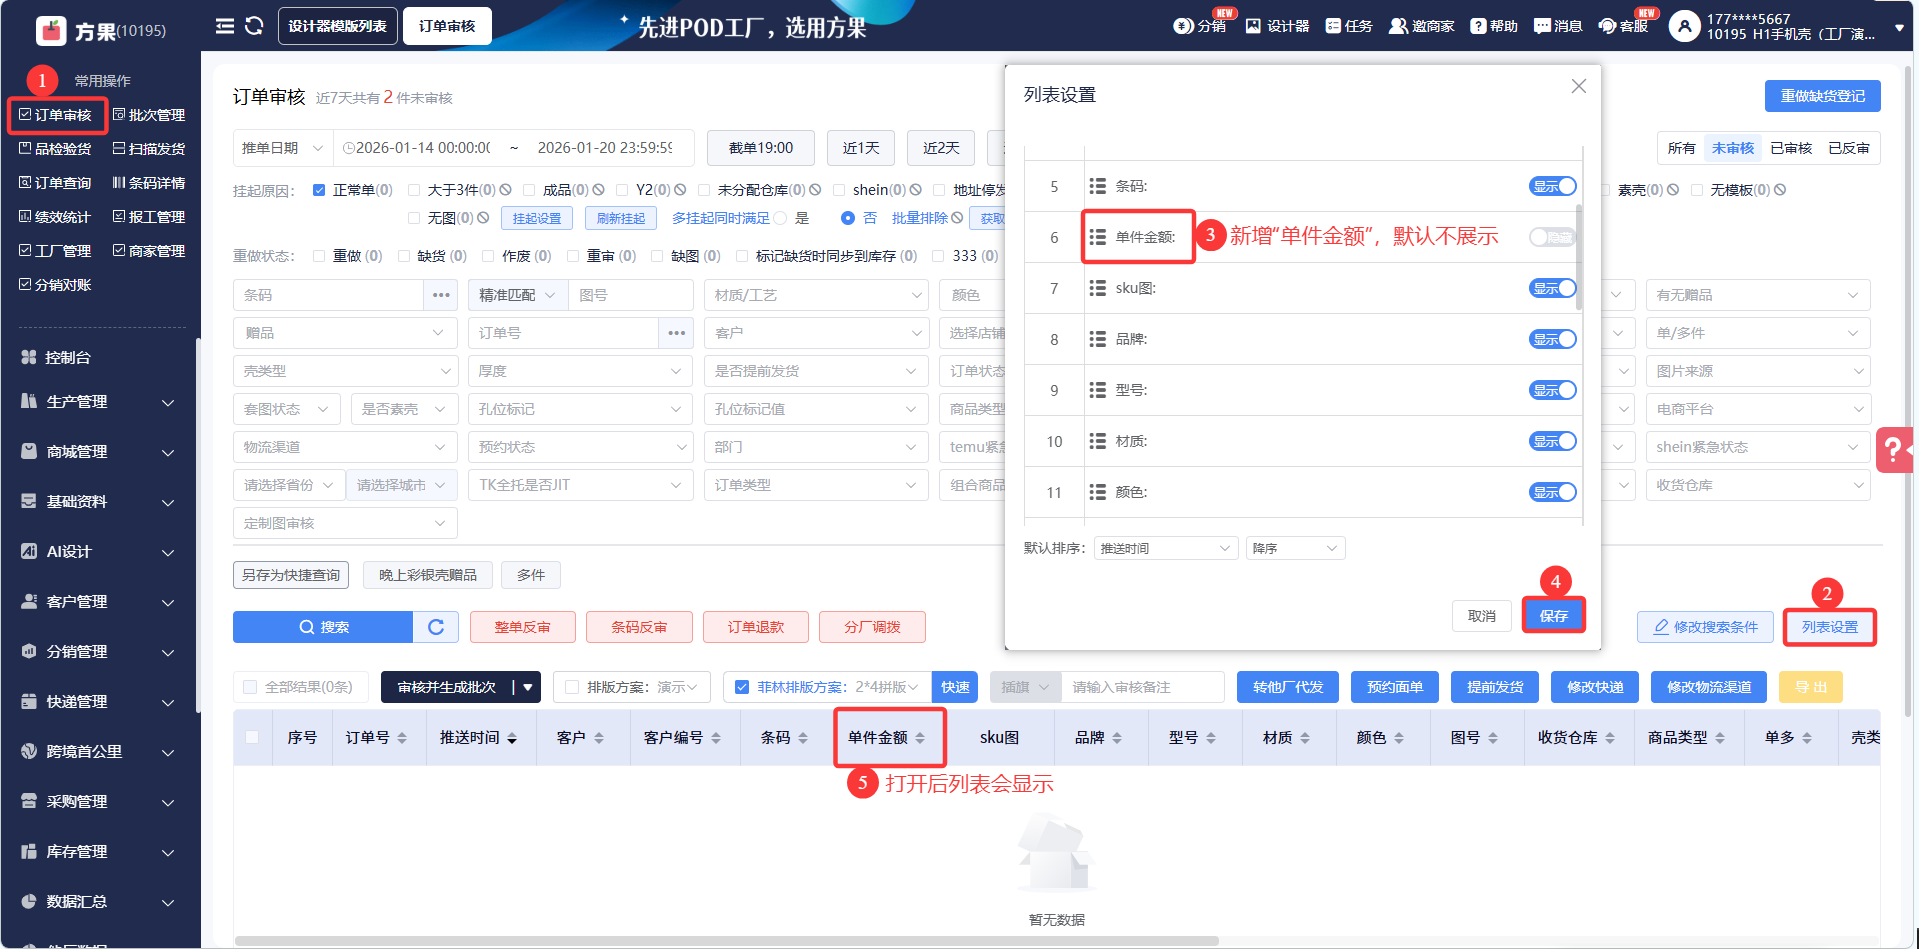Viewport: 1919px width, 949px height.
Task: Open the 赠品 dropdown
Action: 345,333
